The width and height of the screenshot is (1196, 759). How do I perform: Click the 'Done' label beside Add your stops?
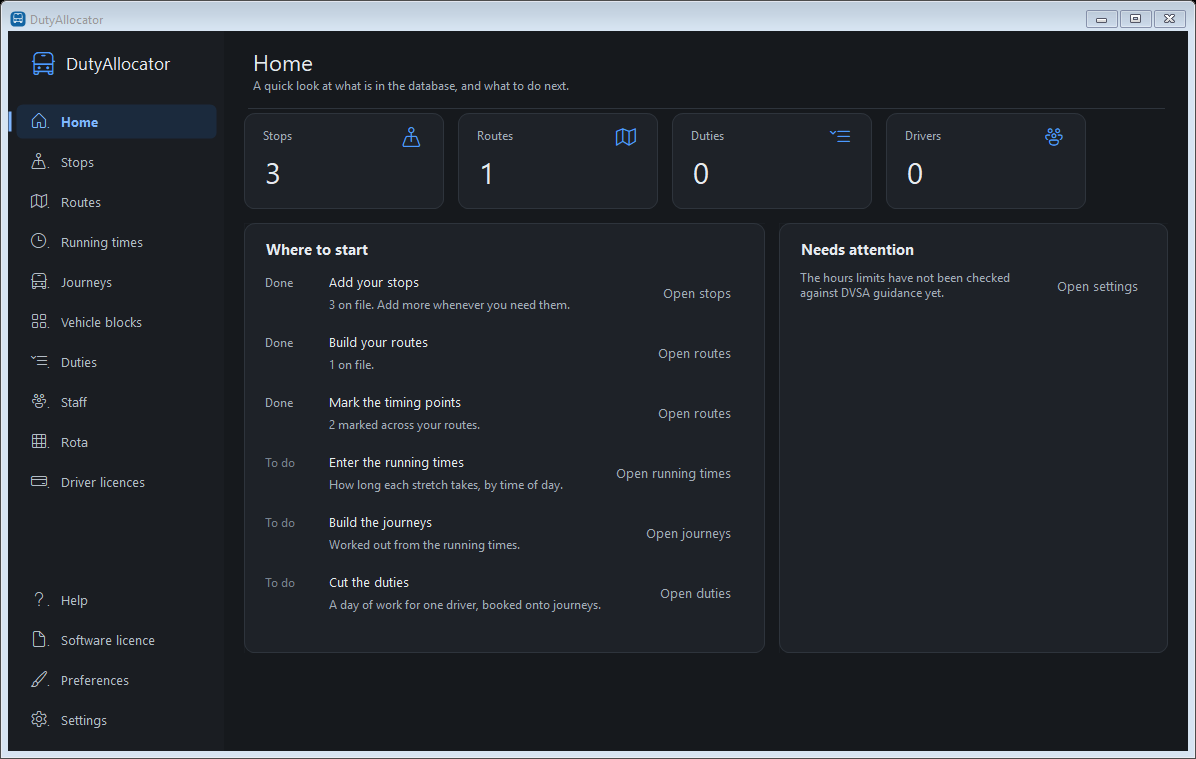click(279, 283)
